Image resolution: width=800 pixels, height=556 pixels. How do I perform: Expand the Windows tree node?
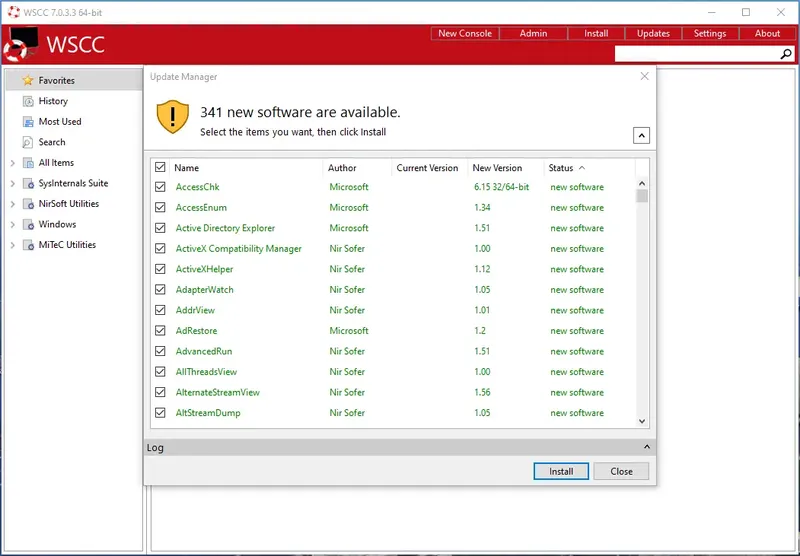13,225
